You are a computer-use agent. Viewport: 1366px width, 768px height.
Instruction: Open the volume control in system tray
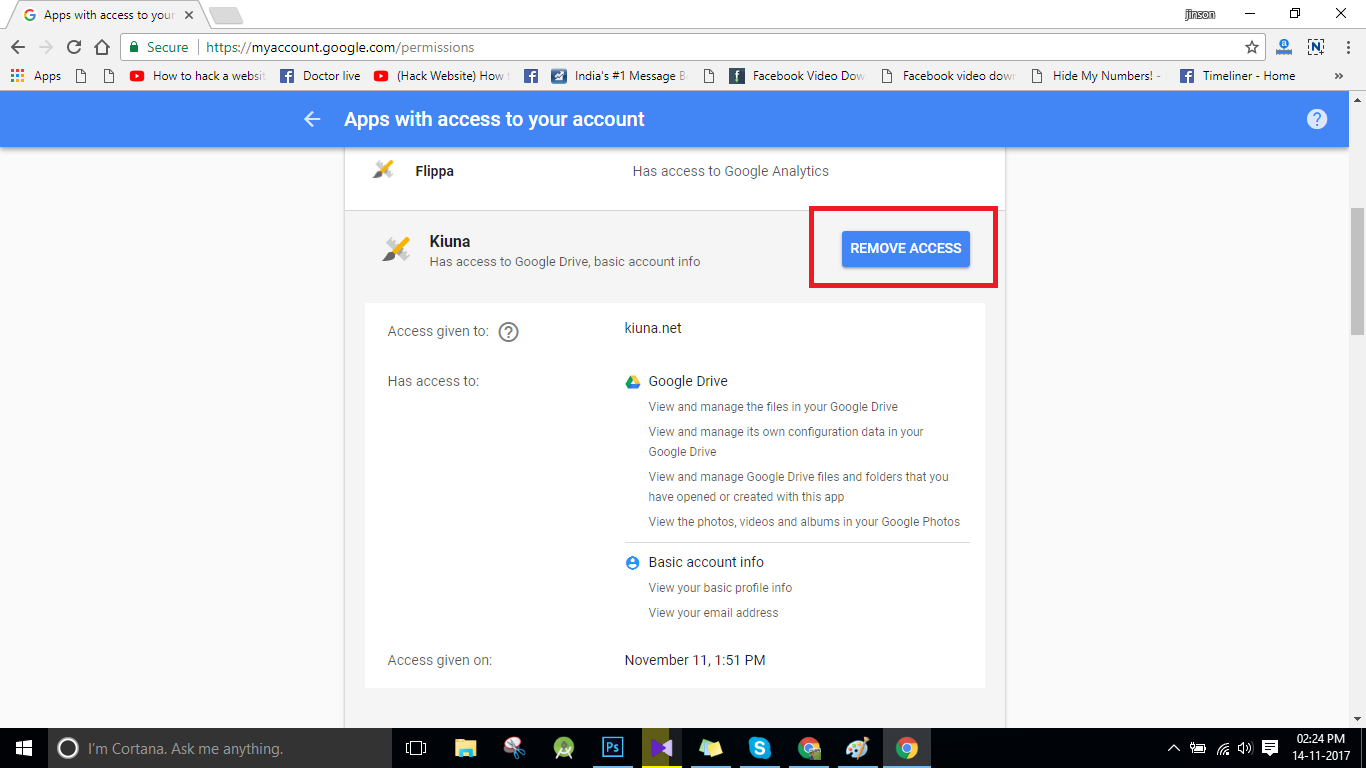click(1245, 748)
